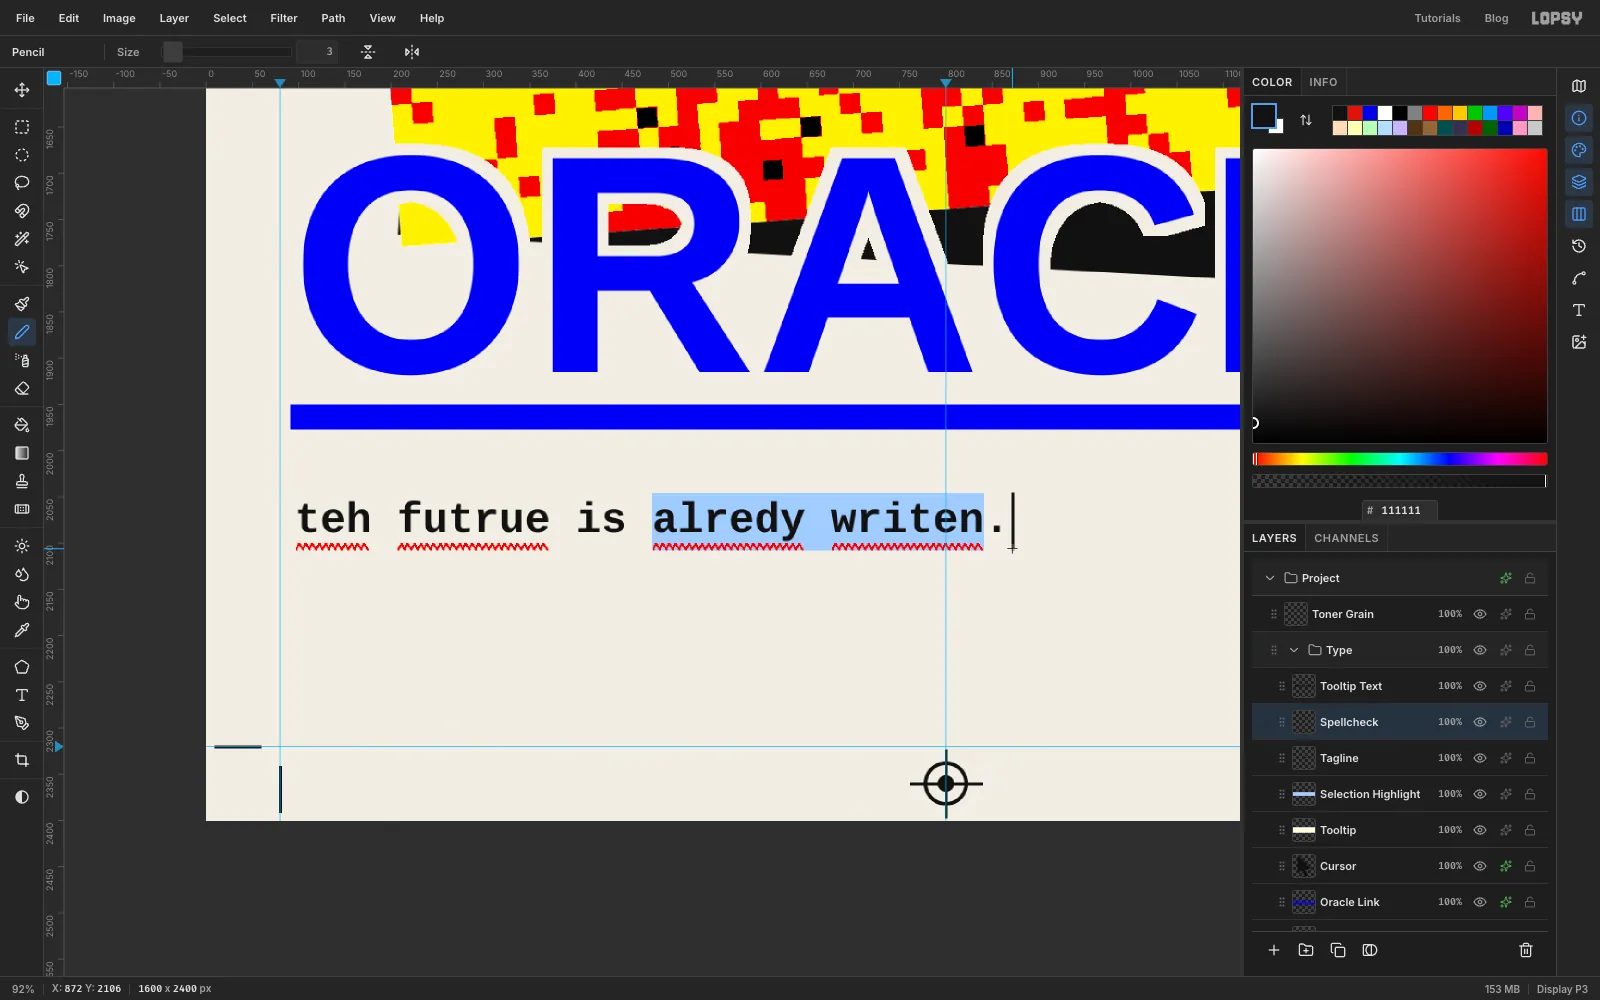1600x1000 pixels.
Task: Create a new layer group folder
Action: click(1306, 950)
